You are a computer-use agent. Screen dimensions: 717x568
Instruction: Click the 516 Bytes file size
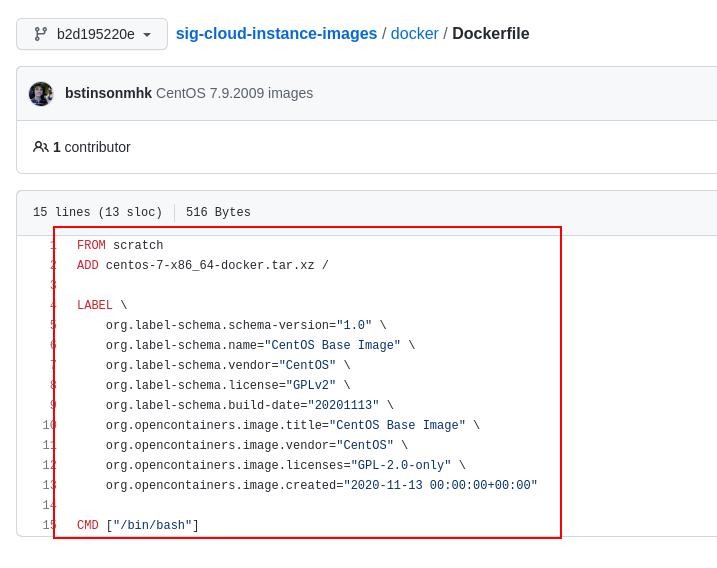tap(218, 212)
